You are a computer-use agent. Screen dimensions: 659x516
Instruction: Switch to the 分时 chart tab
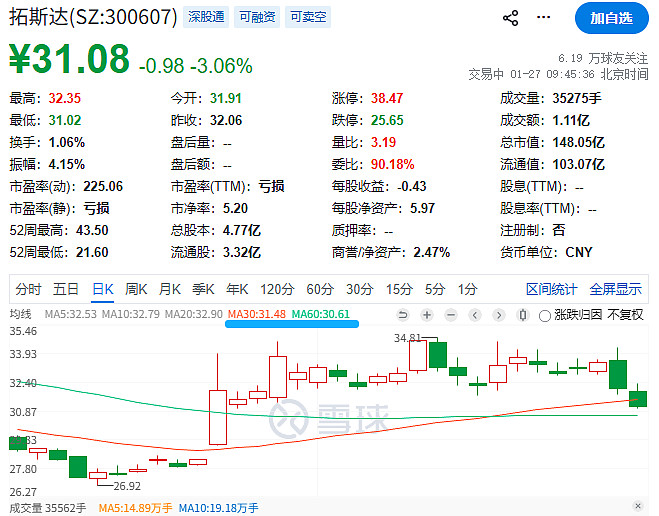(x=28, y=289)
